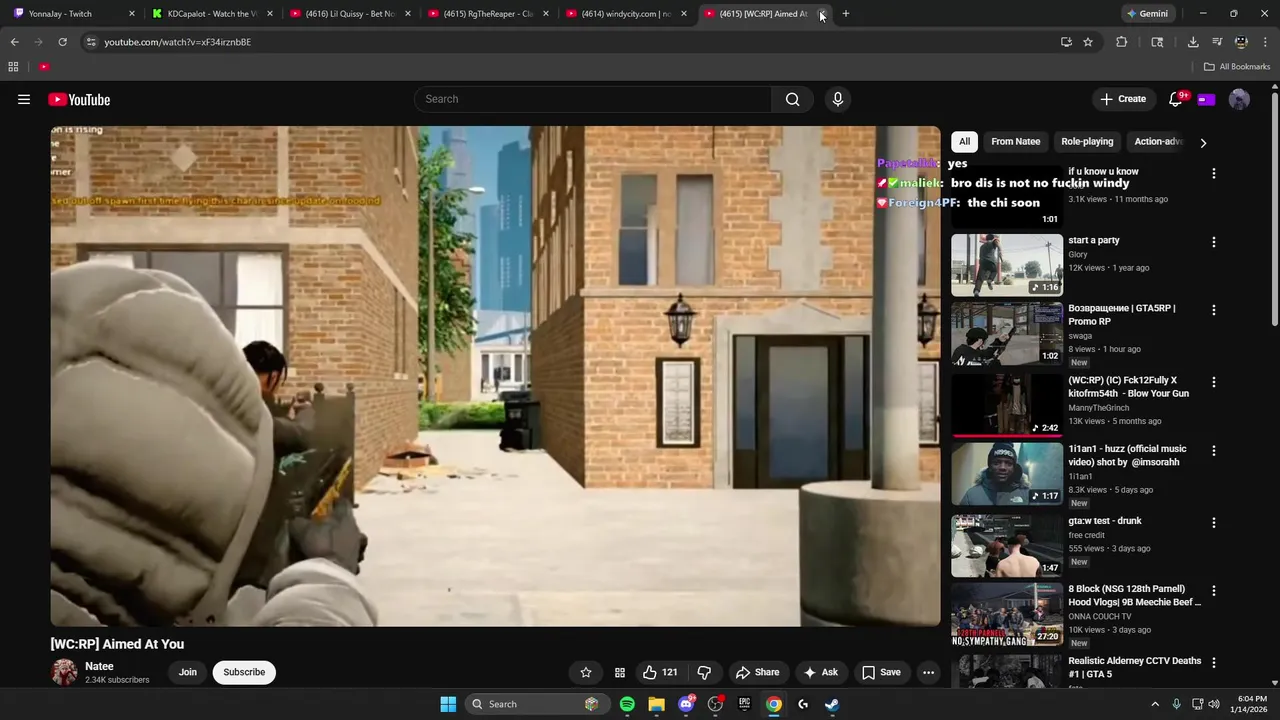Open 'start a party' video thumbnail

1007,265
